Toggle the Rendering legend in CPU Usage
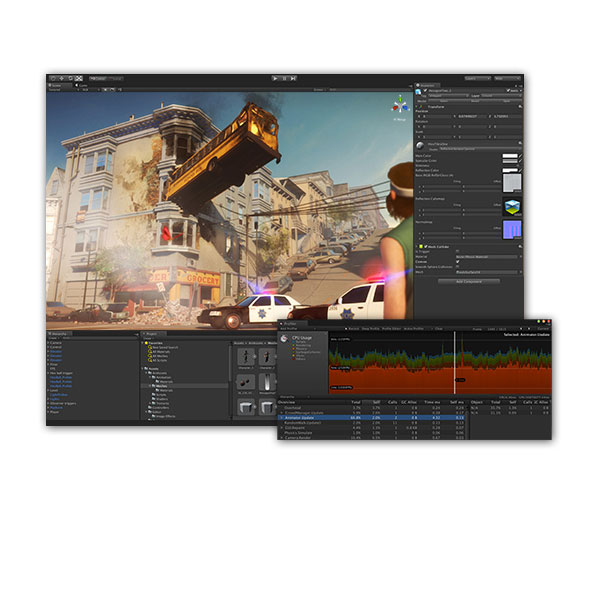Screen dimensions: 600x600 pos(303,345)
